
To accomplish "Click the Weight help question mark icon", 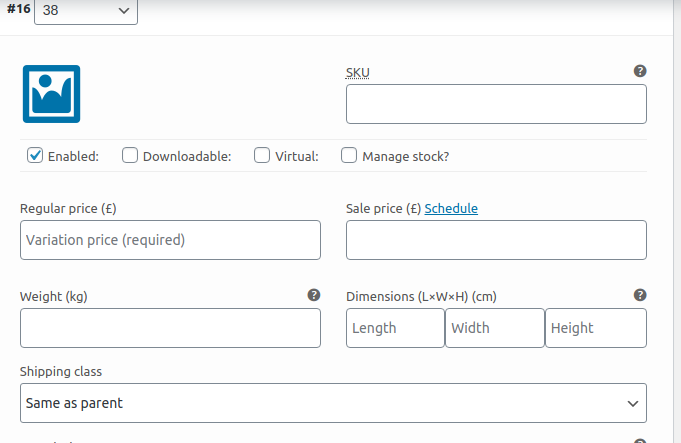I will point(314,295).
